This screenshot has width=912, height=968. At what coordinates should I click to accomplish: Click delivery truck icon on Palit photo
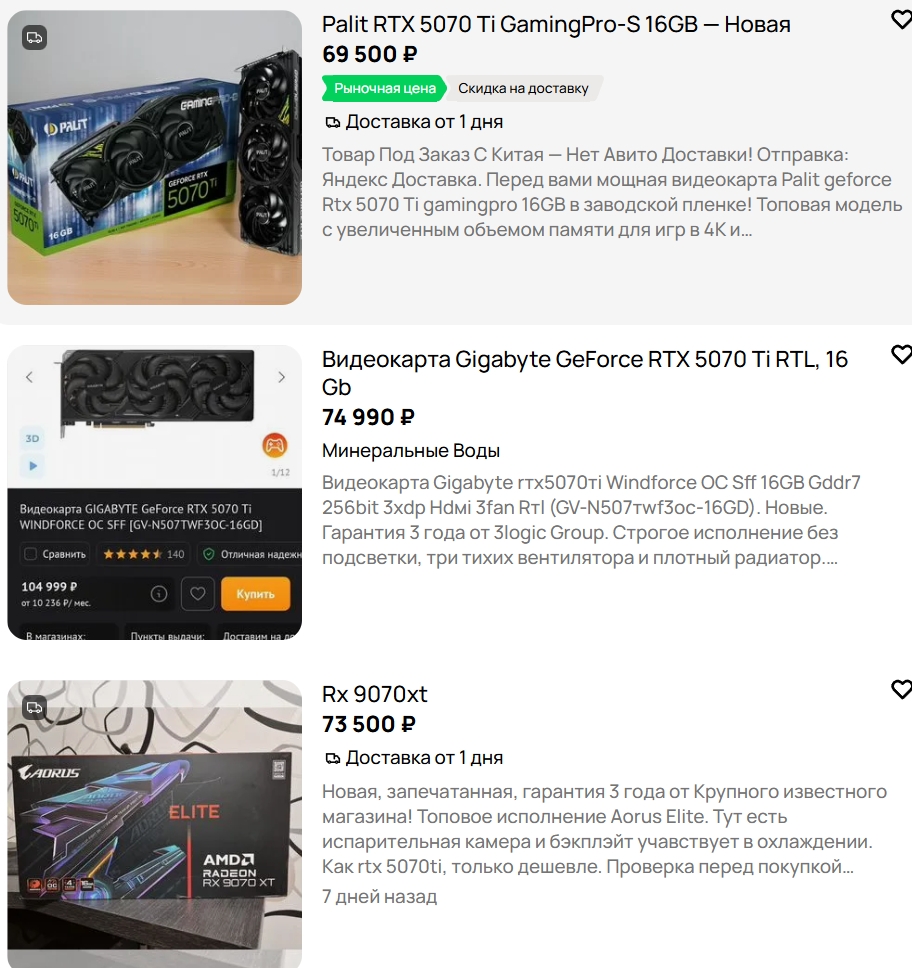click(x=35, y=38)
